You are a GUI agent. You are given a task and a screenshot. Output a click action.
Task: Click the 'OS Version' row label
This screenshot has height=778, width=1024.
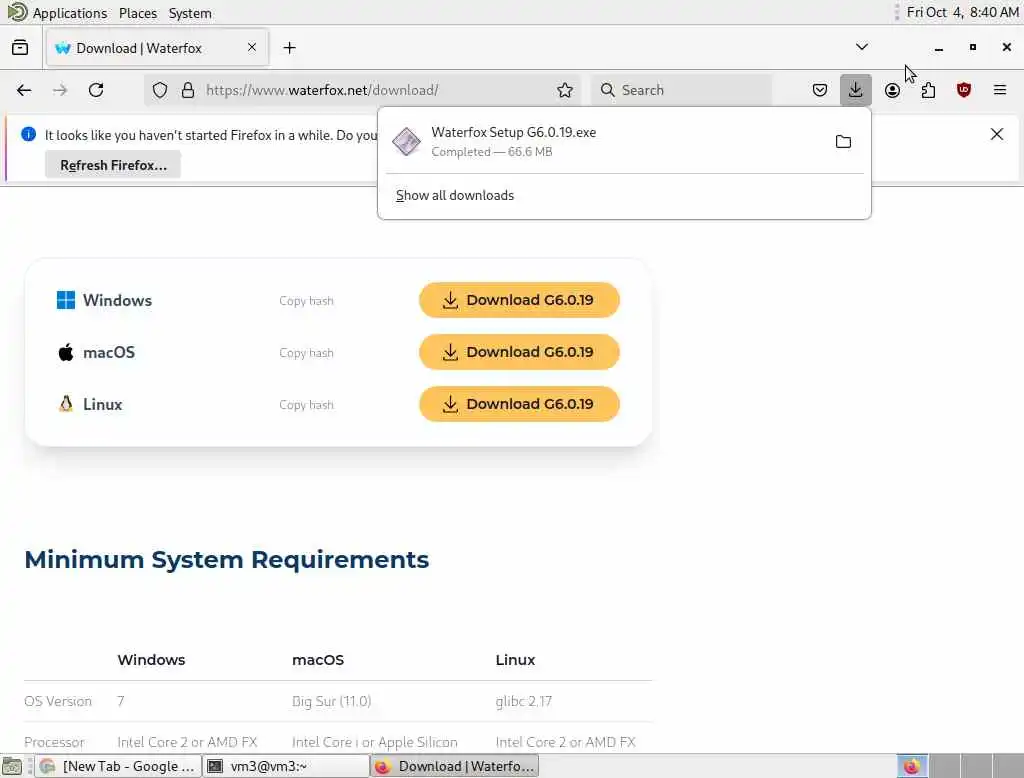click(58, 701)
